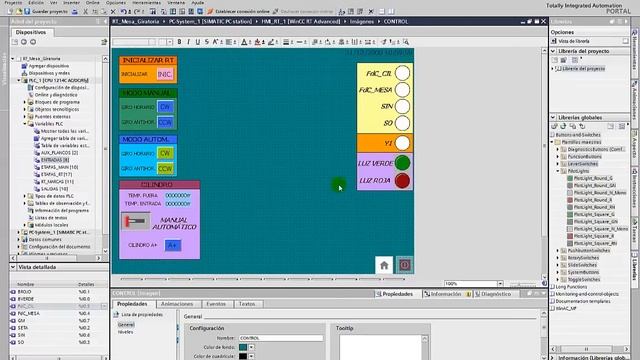The height and width of the screenshot is (360, 640).
Task: Select Niveles in the property list
Action: tap(125, 332)
